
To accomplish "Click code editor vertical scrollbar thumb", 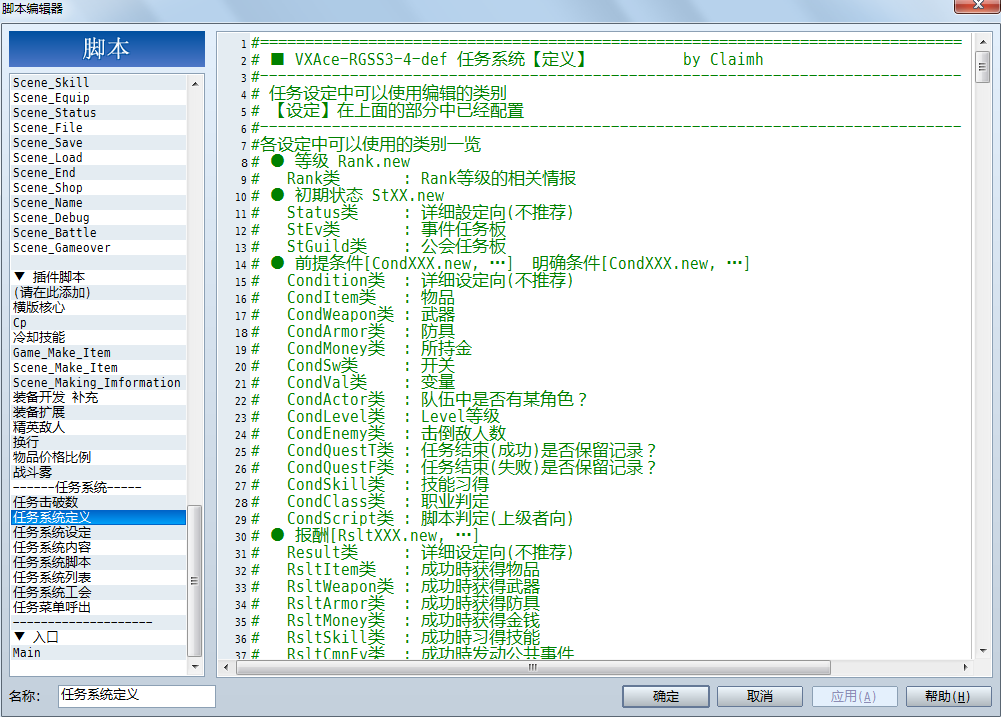I will click(x=982, y=67).
